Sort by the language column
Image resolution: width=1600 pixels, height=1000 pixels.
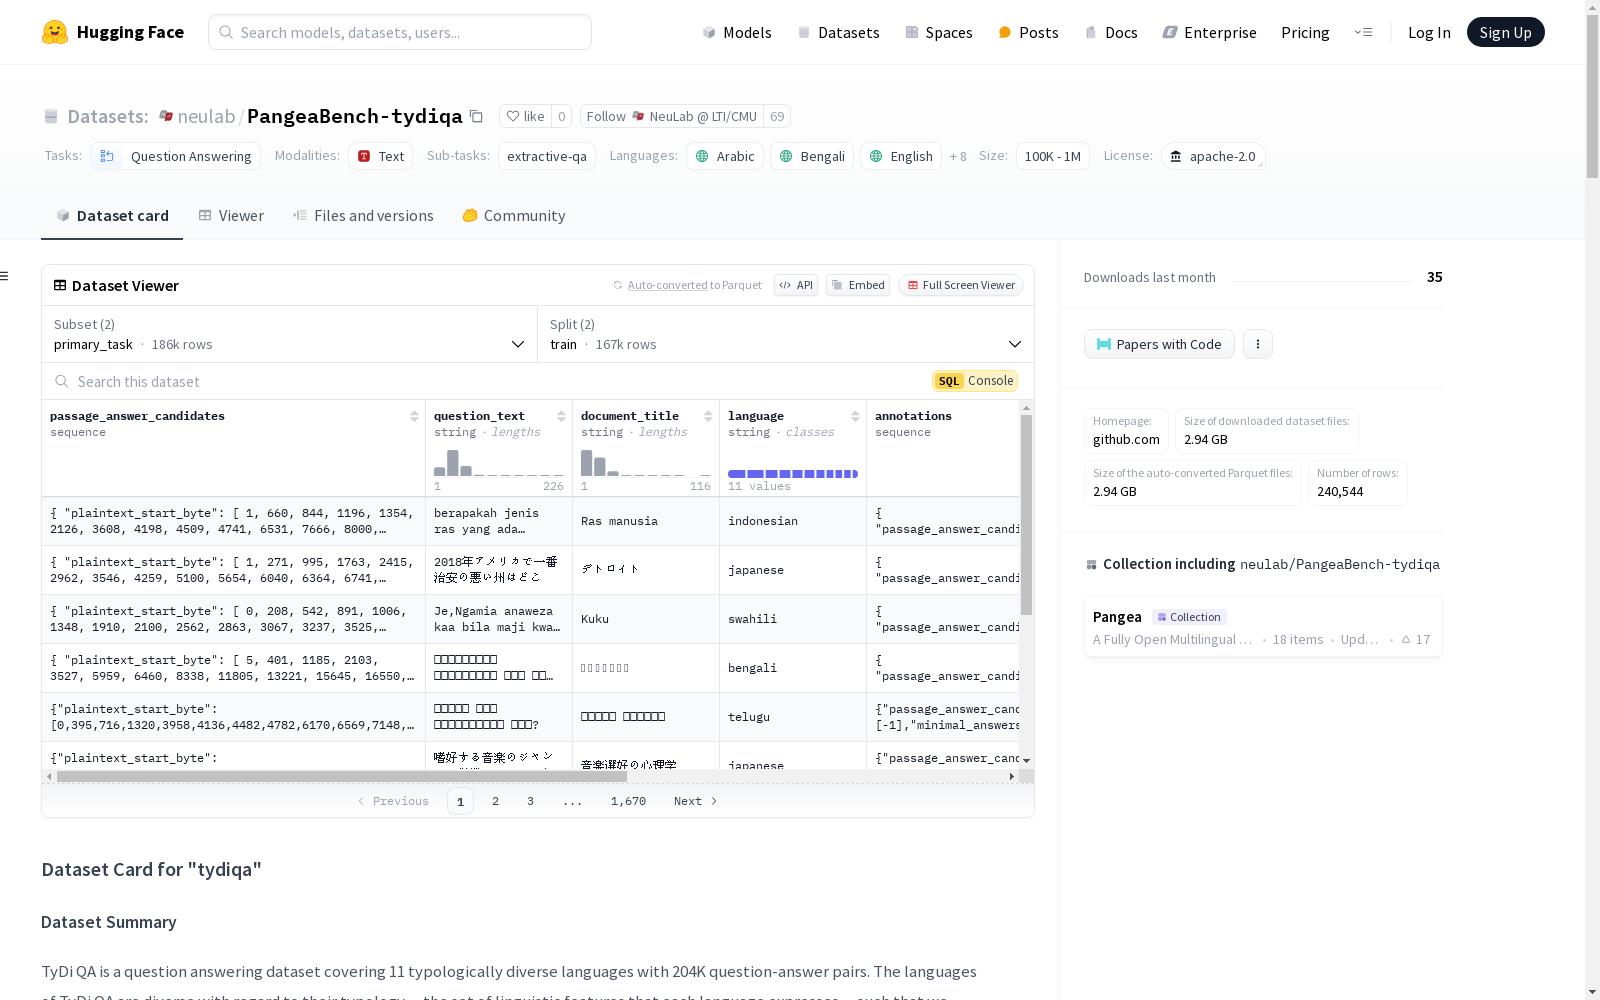click(x=855, y=416)
